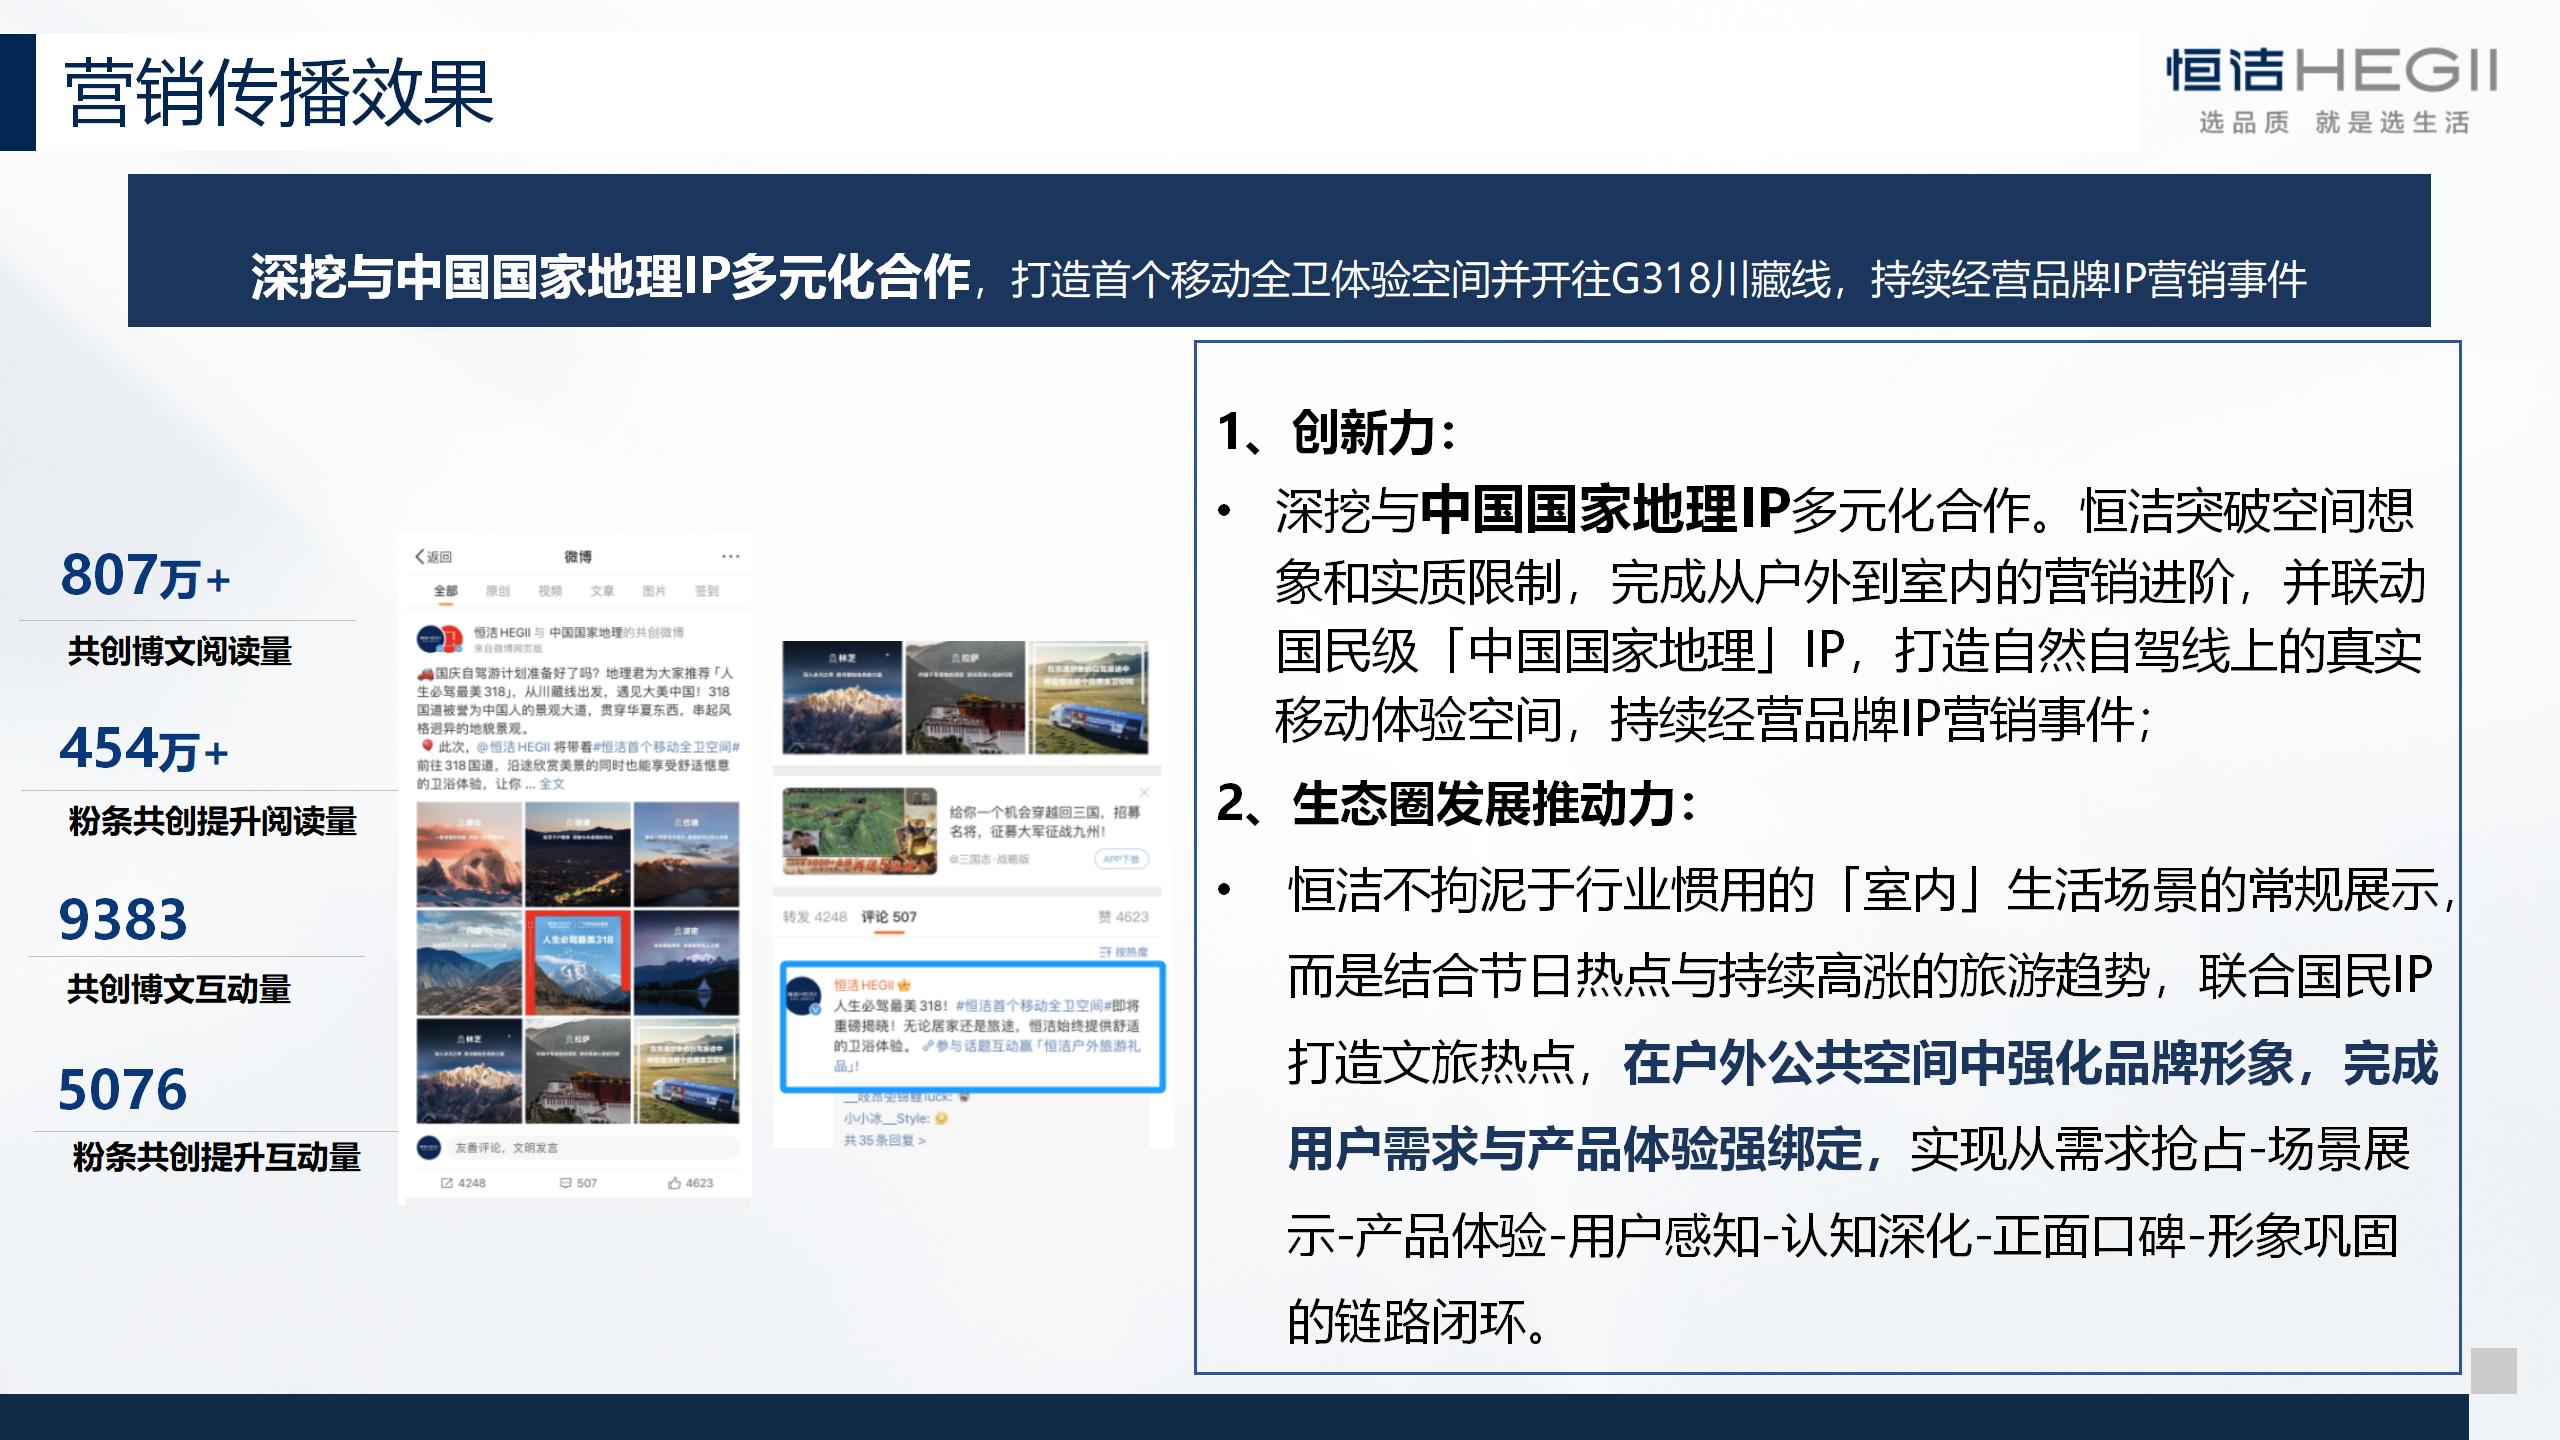Switch to the 评论 507 tab

[889, 917]
